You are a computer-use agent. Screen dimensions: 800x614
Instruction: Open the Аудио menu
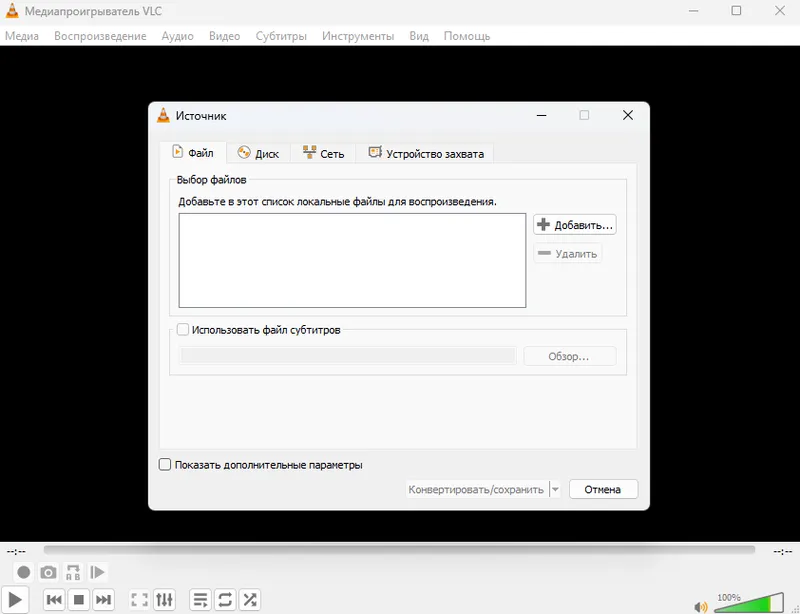178,36
